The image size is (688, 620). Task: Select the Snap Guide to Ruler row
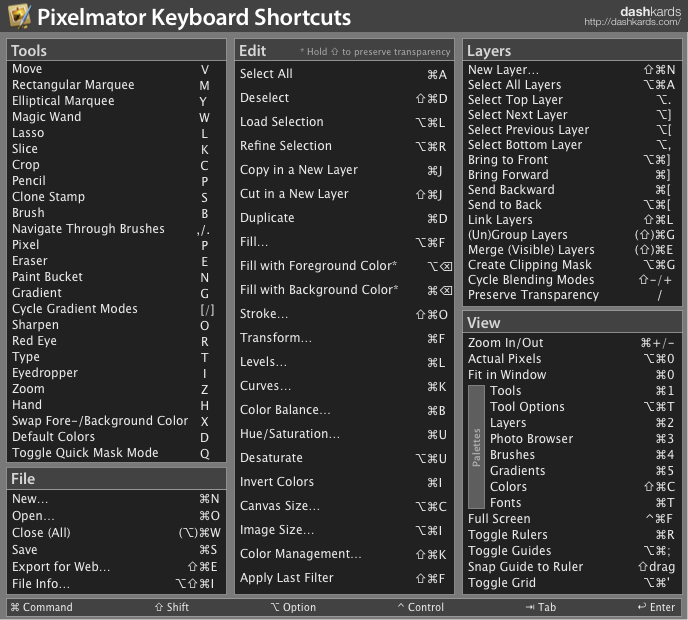click(x=572, y=567)
